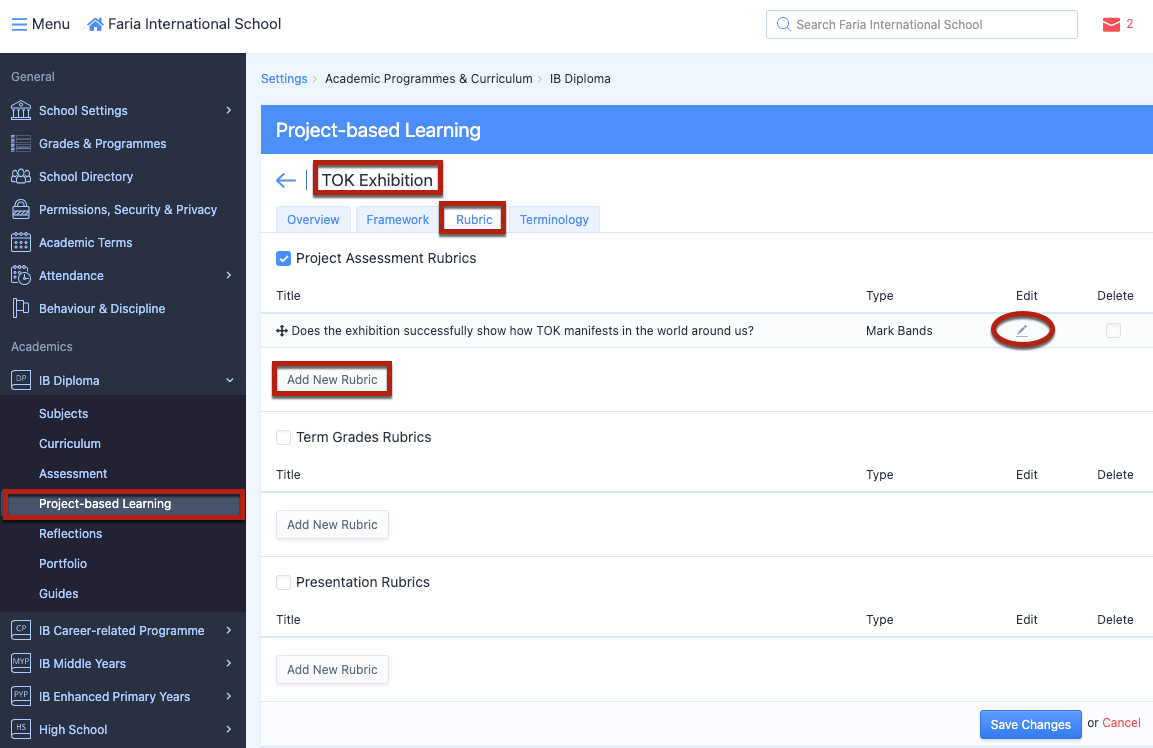Click the School Directory people icon
Image resolution: width=1153 pixels, height=748 pixels.
(21, 177)
